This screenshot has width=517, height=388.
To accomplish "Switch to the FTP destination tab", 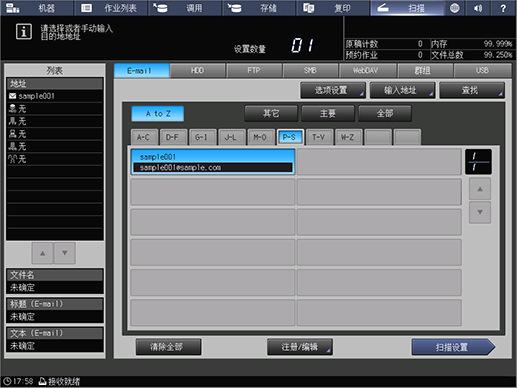I will pyautogui.click(x=254, y=71).
